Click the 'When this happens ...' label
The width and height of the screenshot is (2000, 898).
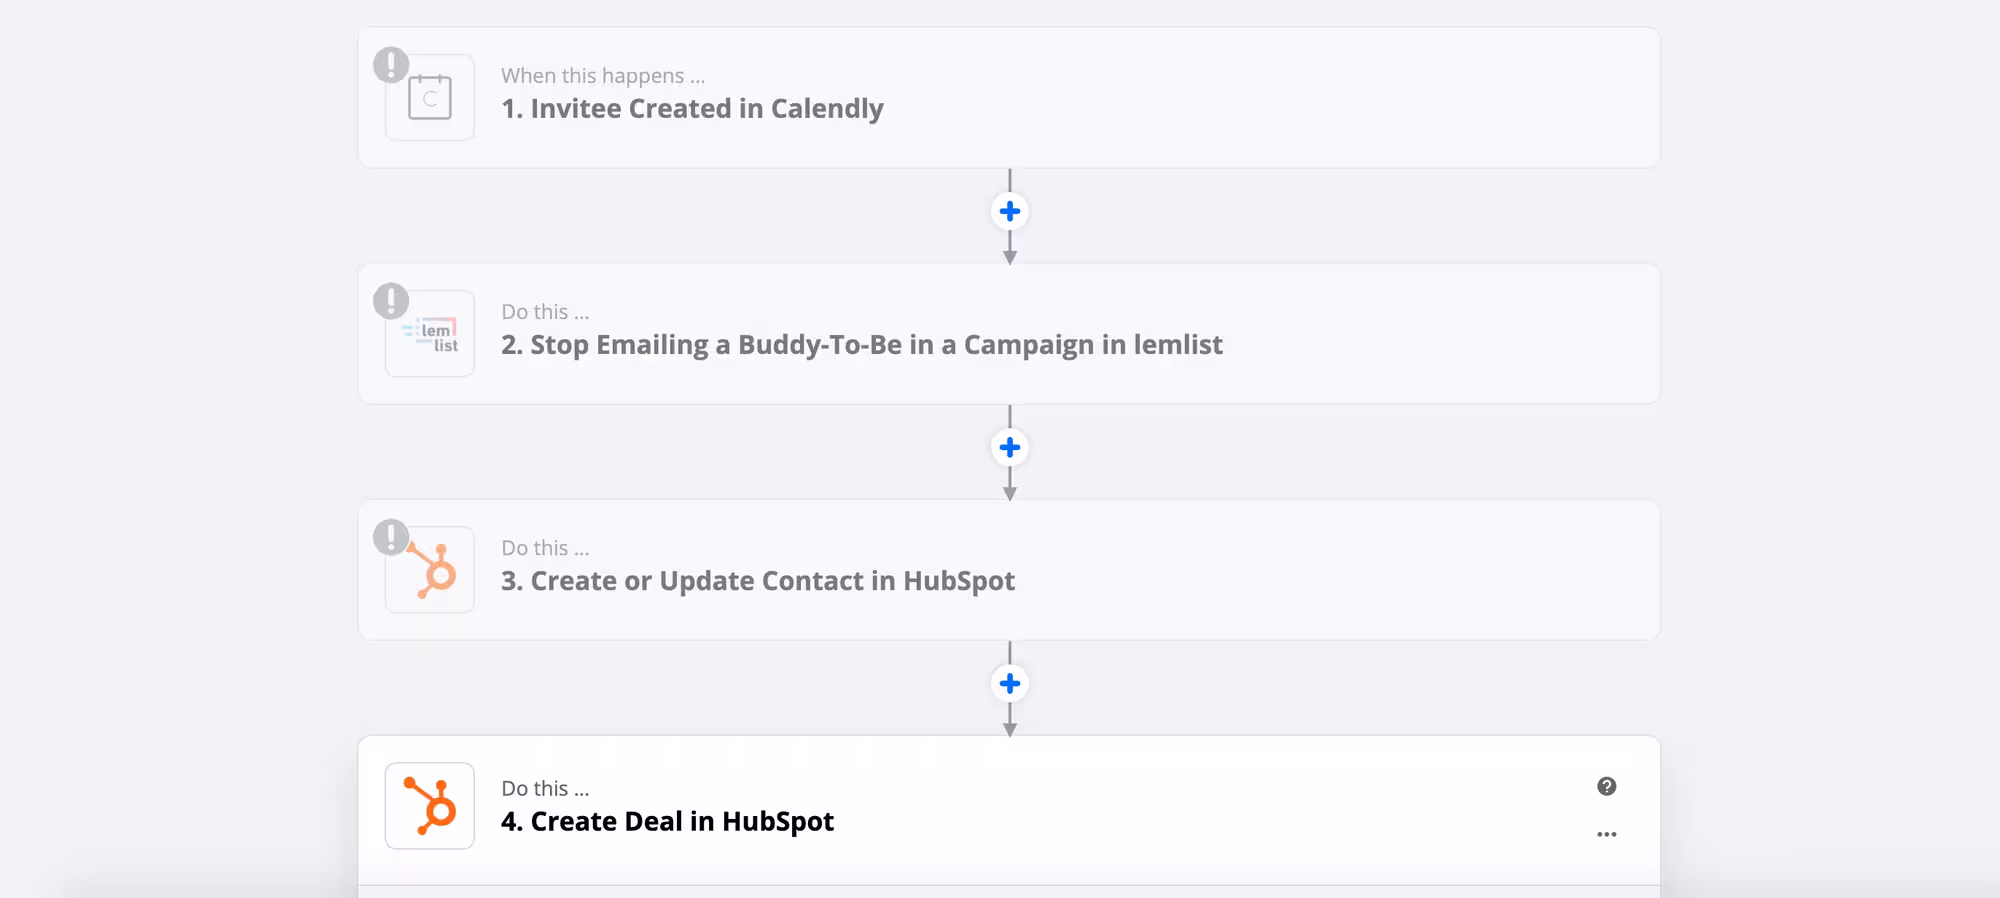pyautogui.click(x=603, y=76)
